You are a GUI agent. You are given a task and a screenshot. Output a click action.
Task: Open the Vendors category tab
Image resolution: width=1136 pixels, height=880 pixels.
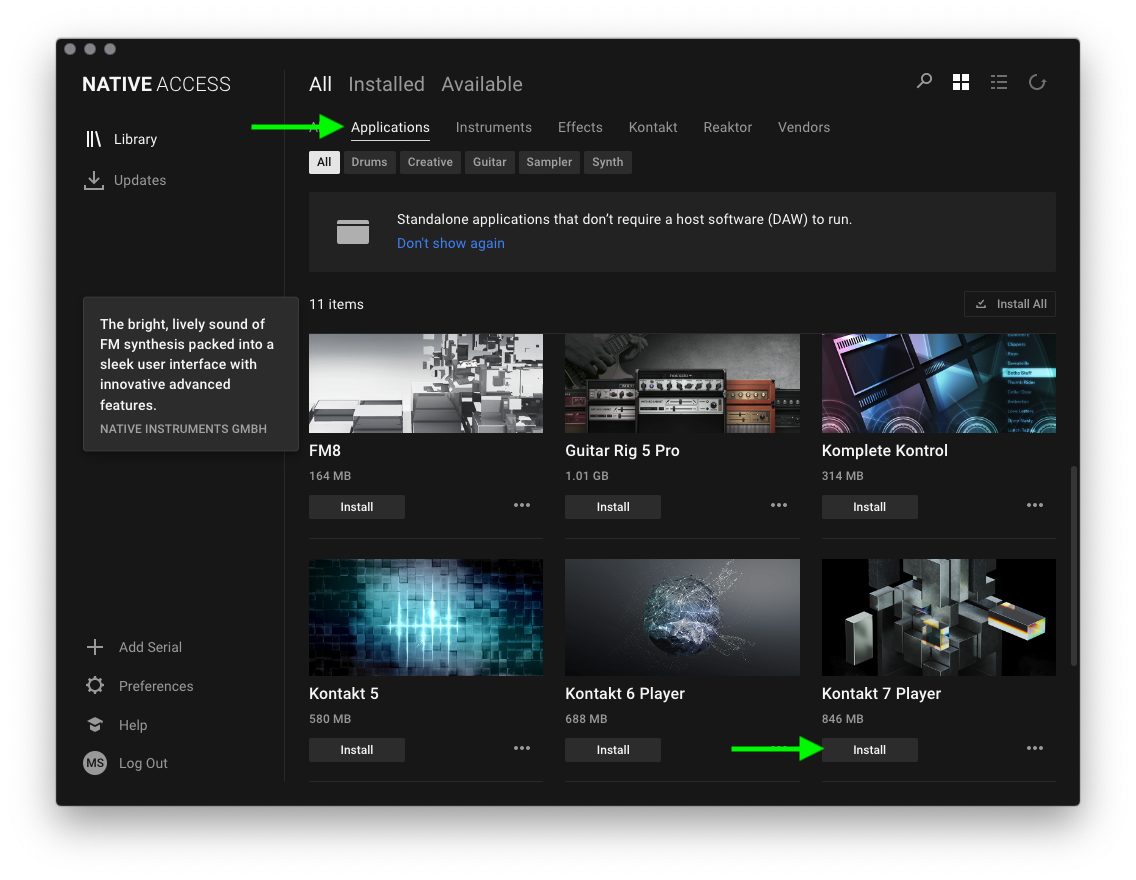(x=803, y=127)
